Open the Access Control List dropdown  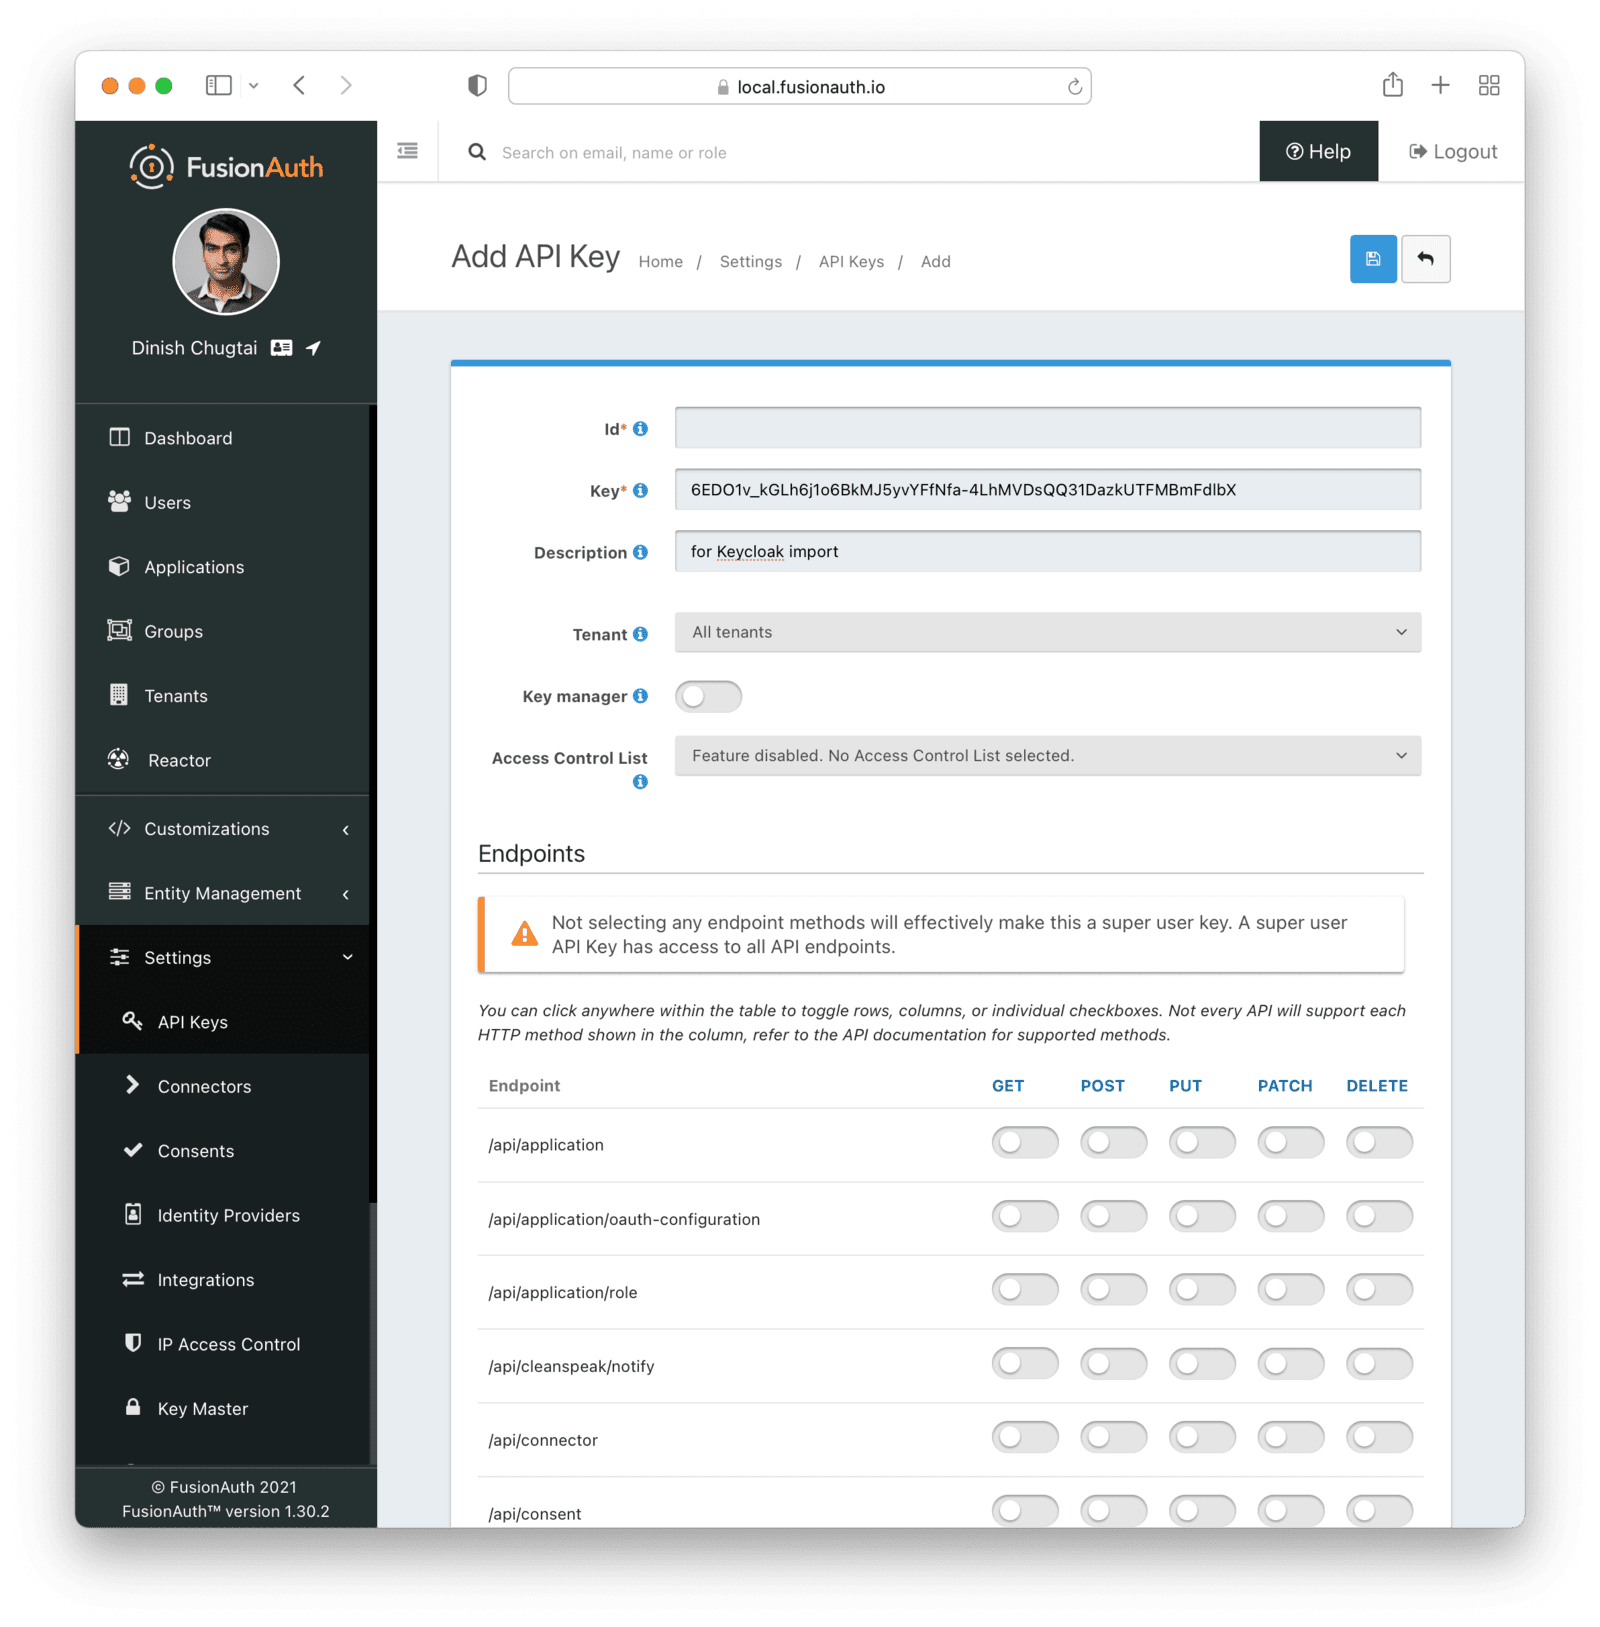coord(1048,756)
